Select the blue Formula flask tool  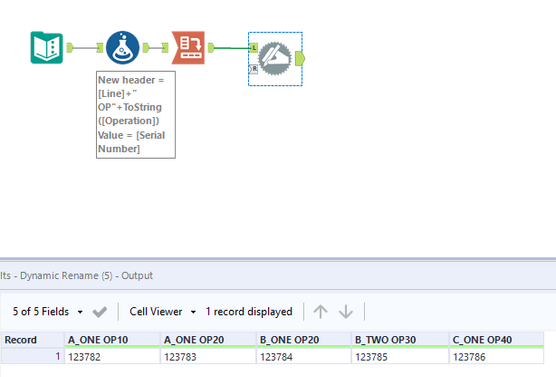coord(123,48)
